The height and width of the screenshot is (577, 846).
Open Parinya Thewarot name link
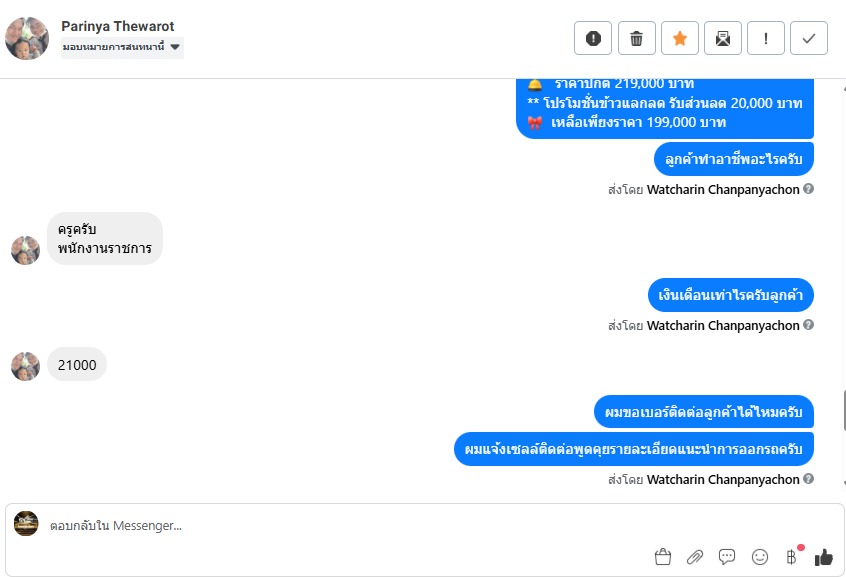118,26
